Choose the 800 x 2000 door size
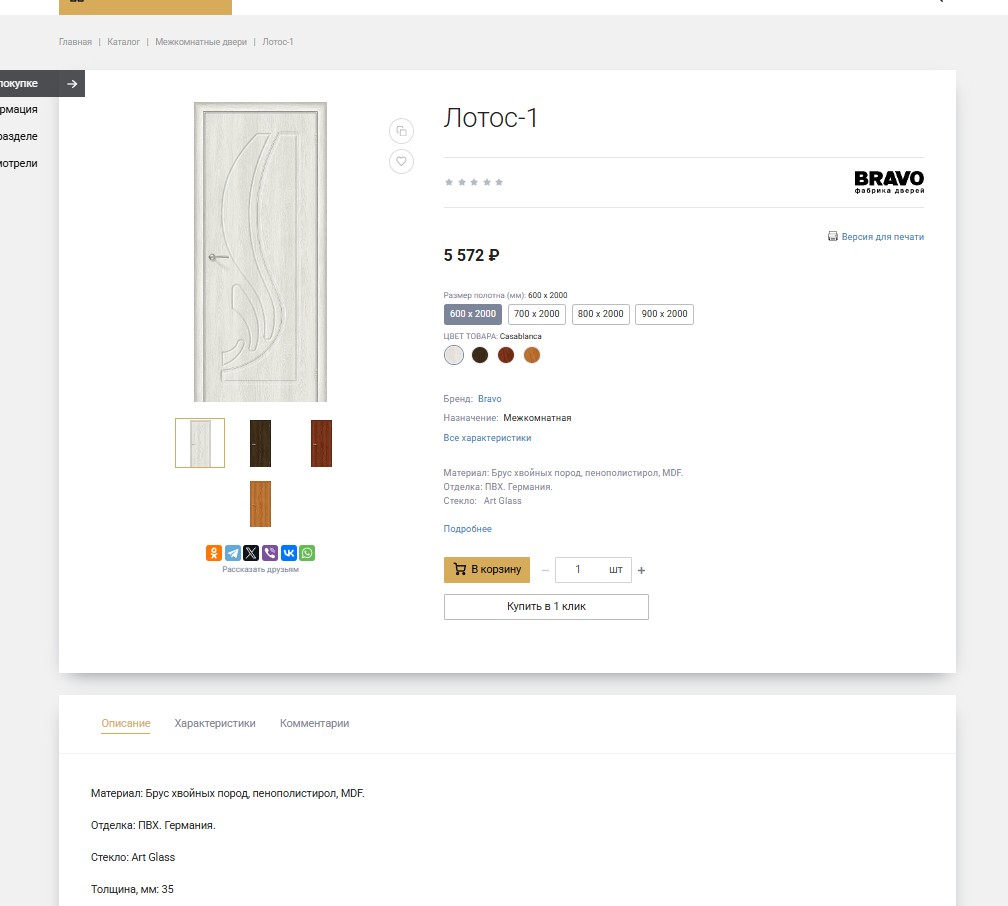Viewport: 1008px width, 906px height. tap(600, 314)
